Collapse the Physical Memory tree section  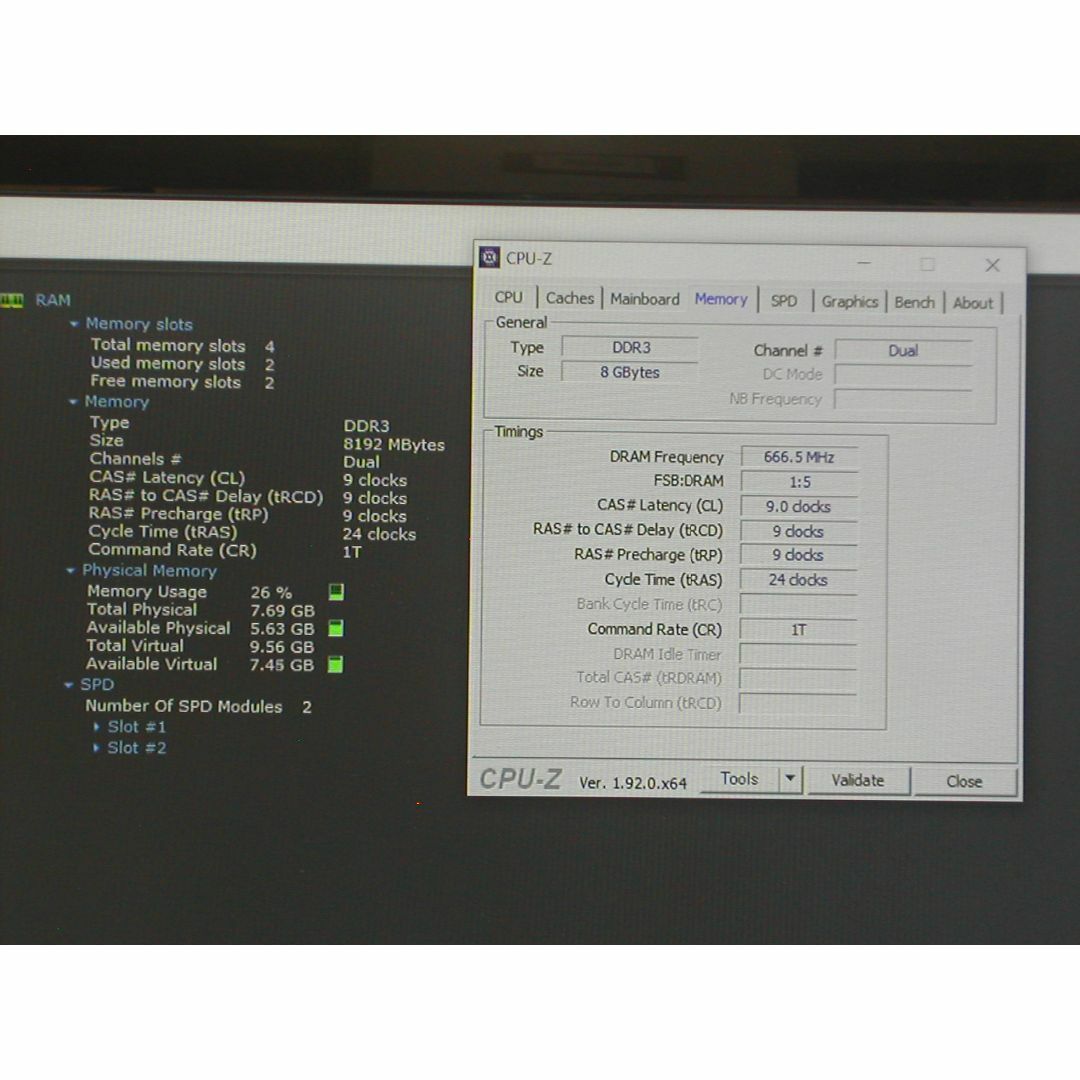[x=70, y=570]
